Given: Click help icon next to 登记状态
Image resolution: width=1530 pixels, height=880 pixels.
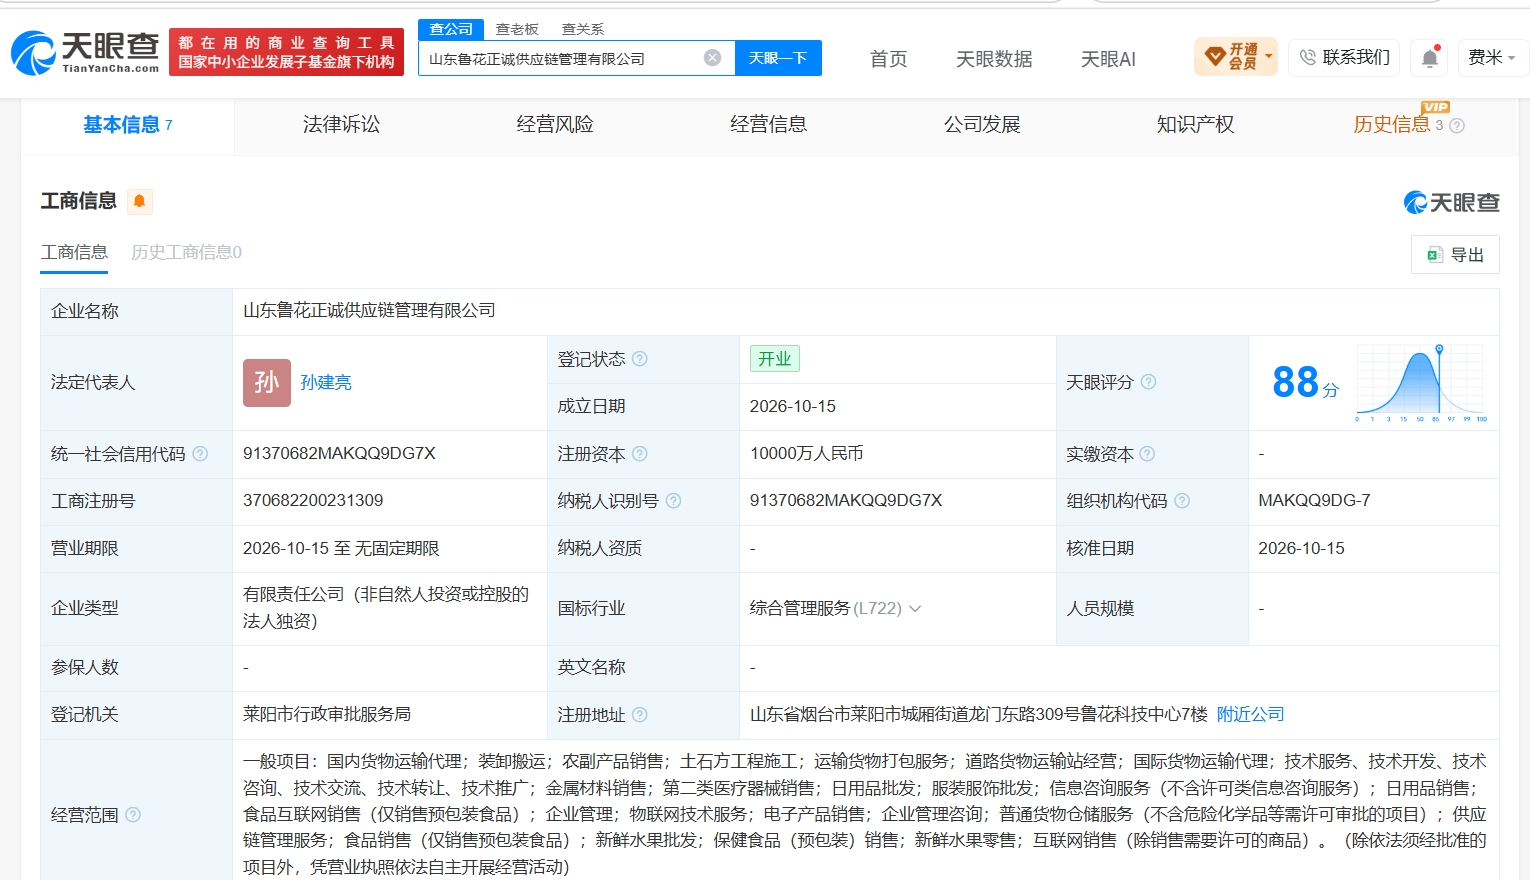Looking at the screenshot, I should pos(640,359).
